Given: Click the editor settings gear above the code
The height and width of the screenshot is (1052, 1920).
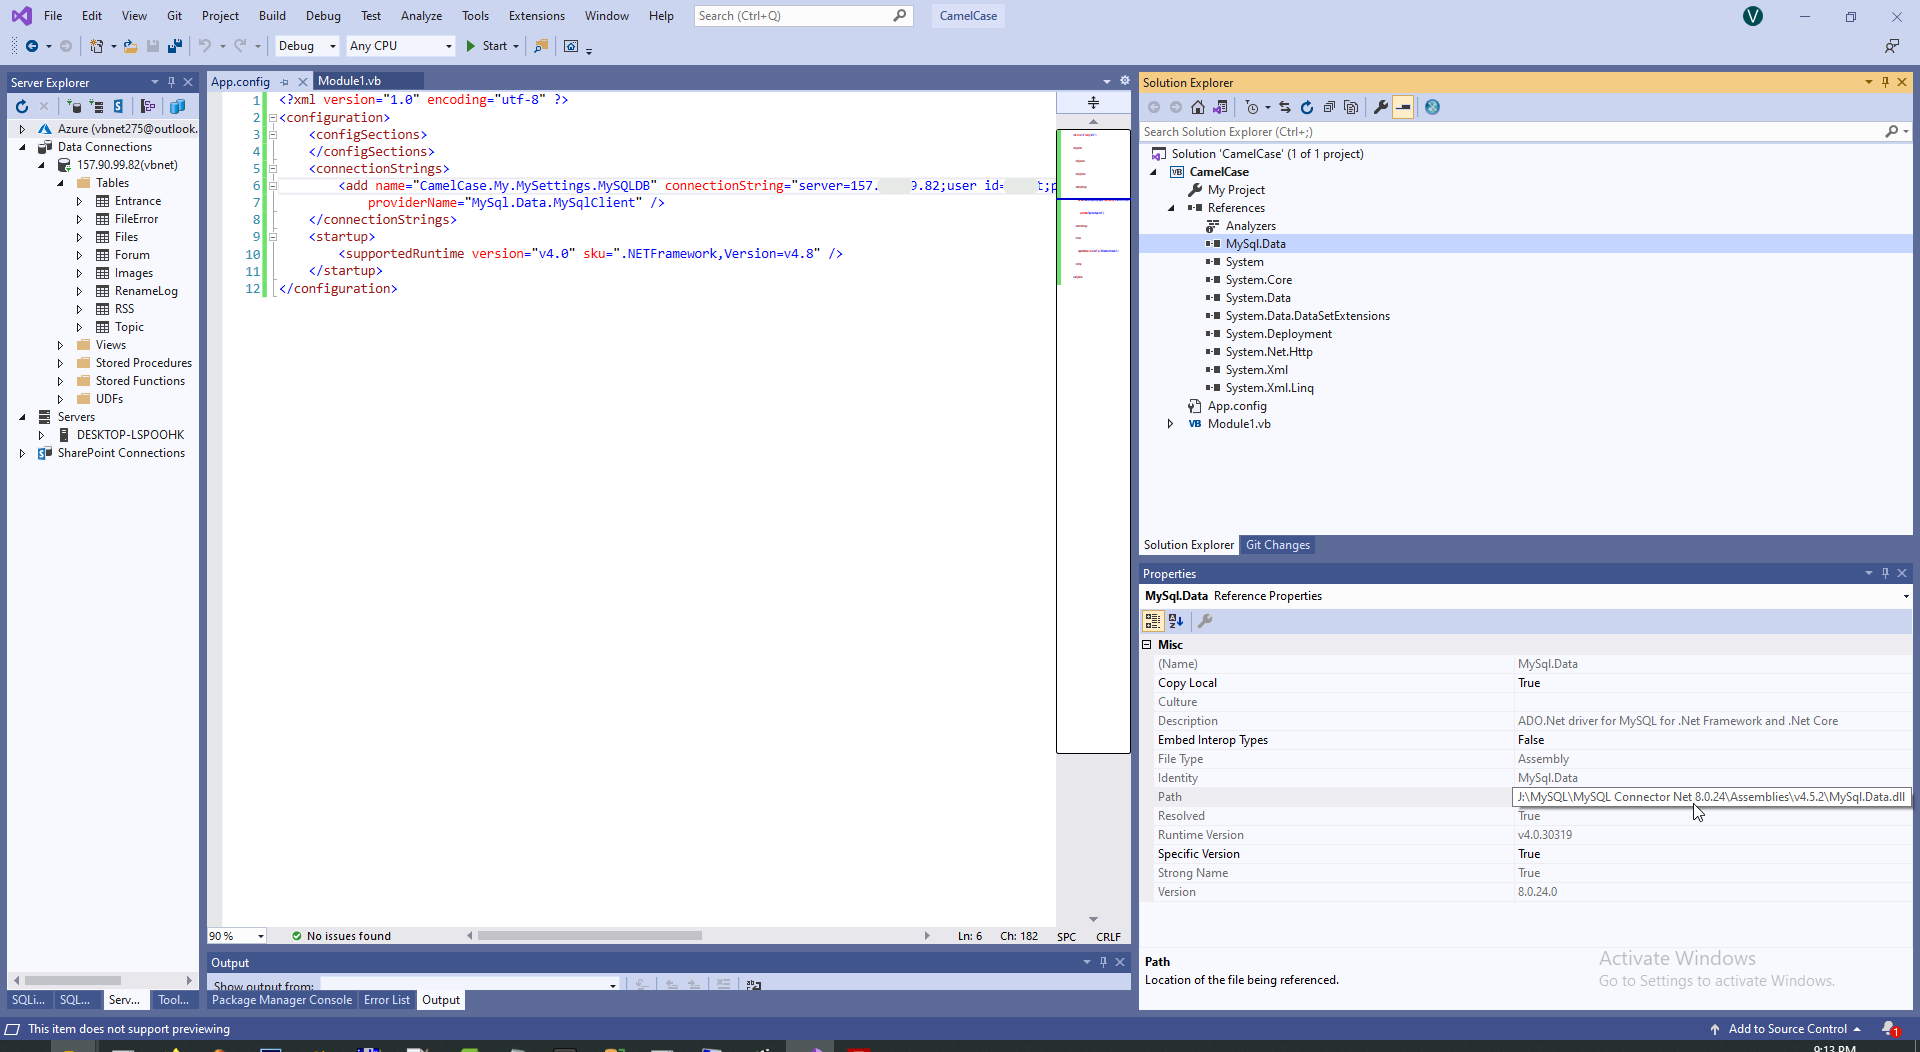Looking at the screenshot, I should pos(1125,81).
